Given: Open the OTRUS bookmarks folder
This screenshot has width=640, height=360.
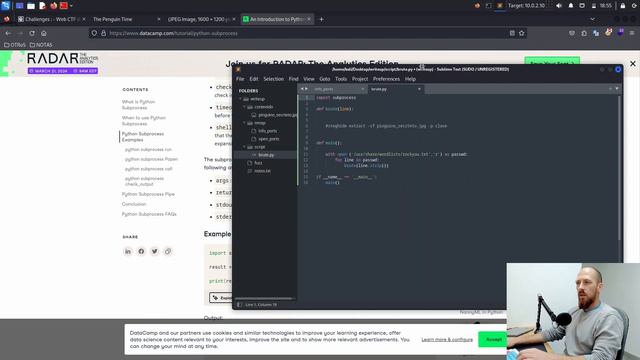Looking at the screenshot, I should pos(15,45).
